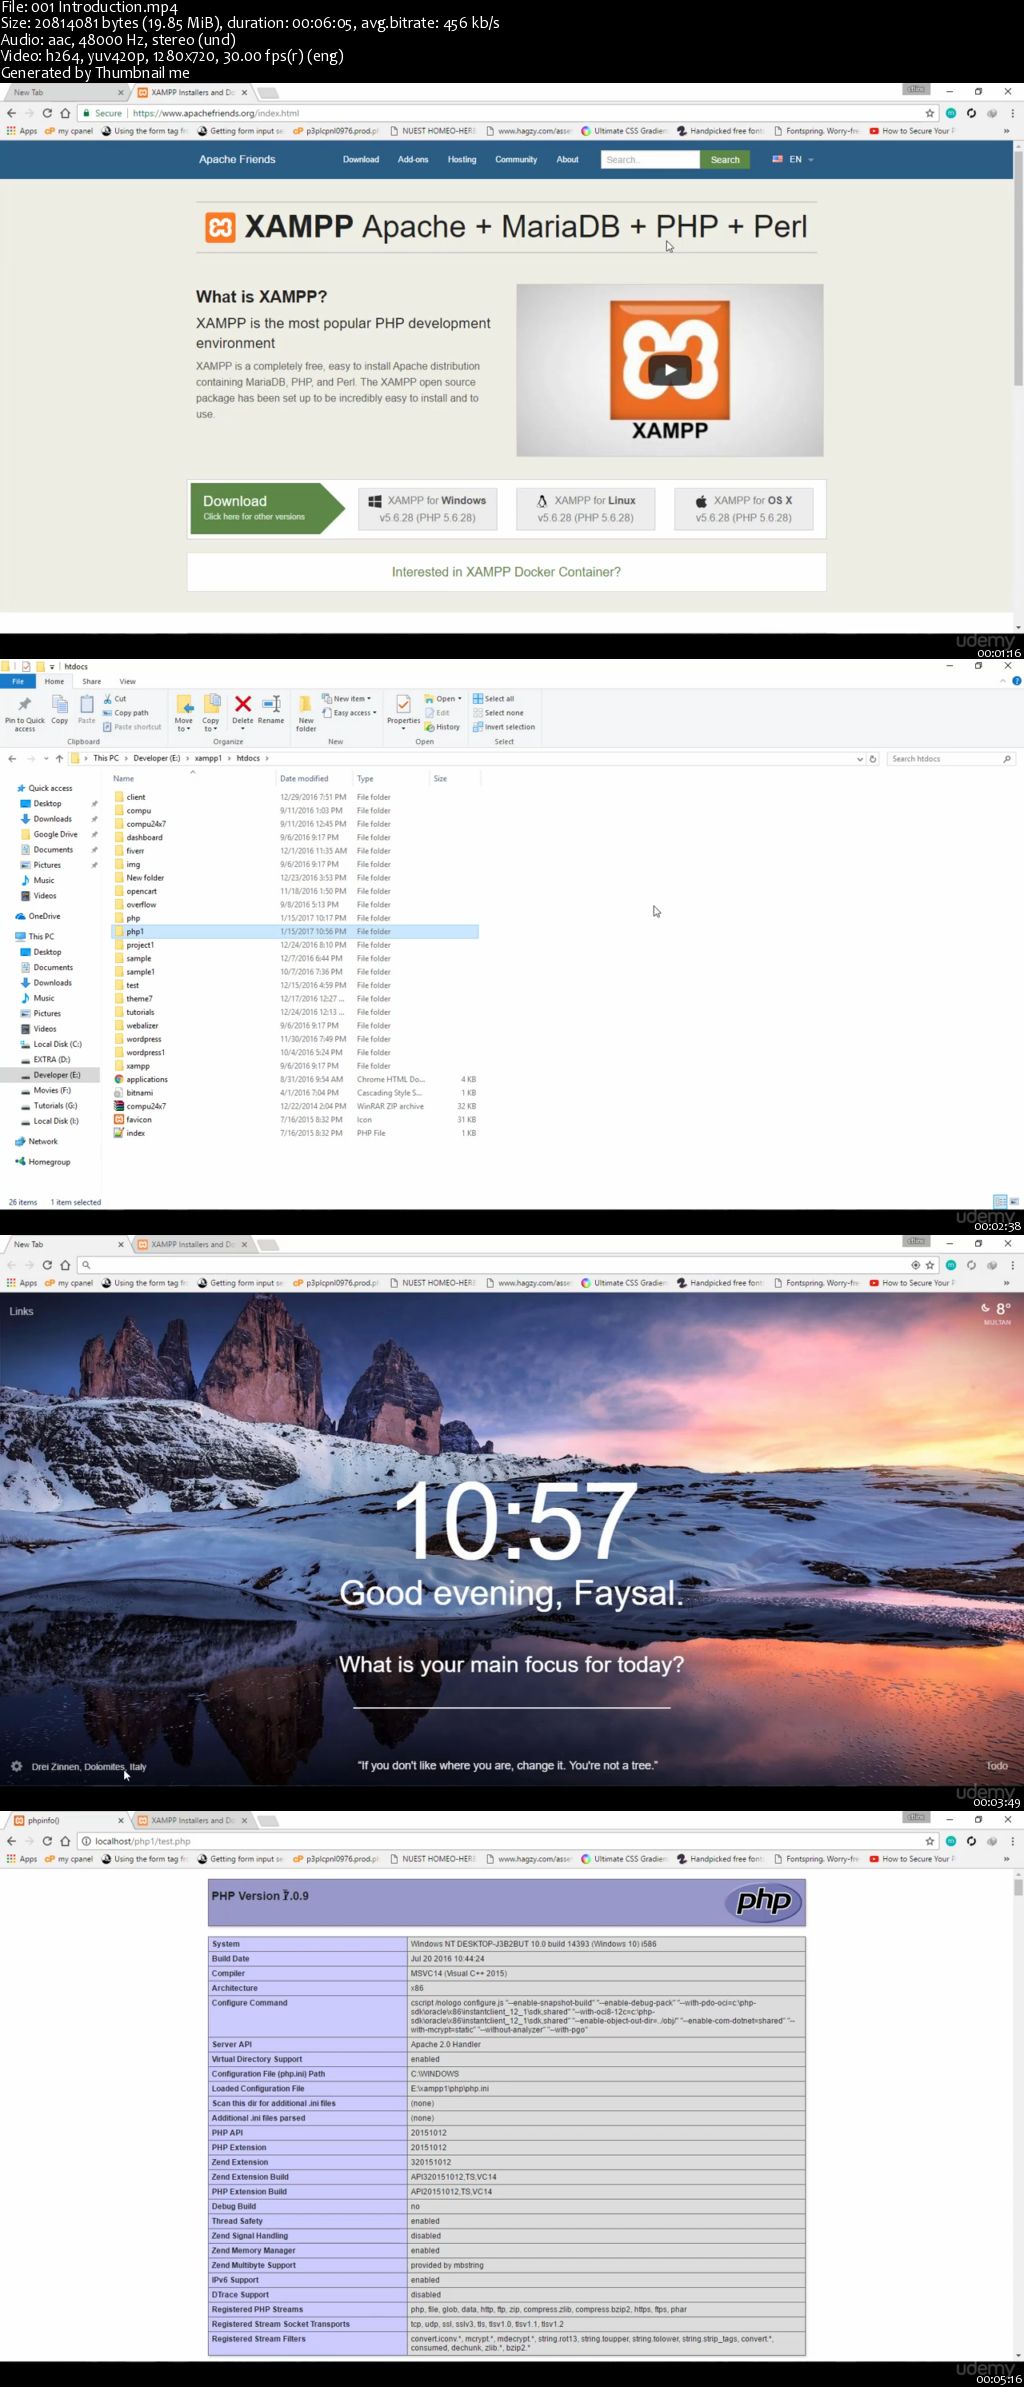Image resolution: width=1024 pixels, height=2387 pixels.
Task: Open the Hosting page on Apache Friends
Action: pyautogui.click(x=462, y=159)
